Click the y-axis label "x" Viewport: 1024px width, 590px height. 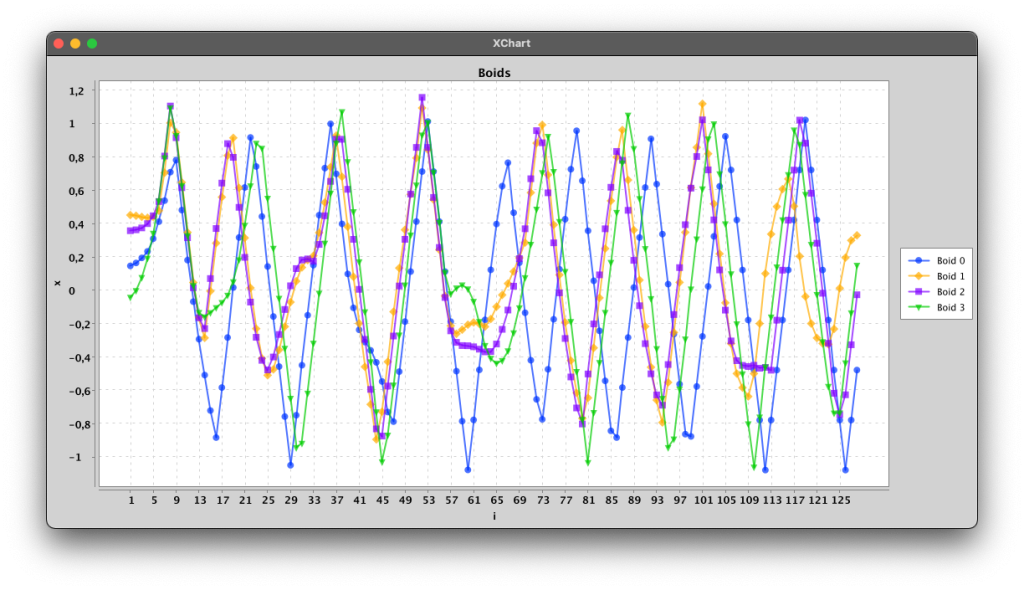click(57, 284)
